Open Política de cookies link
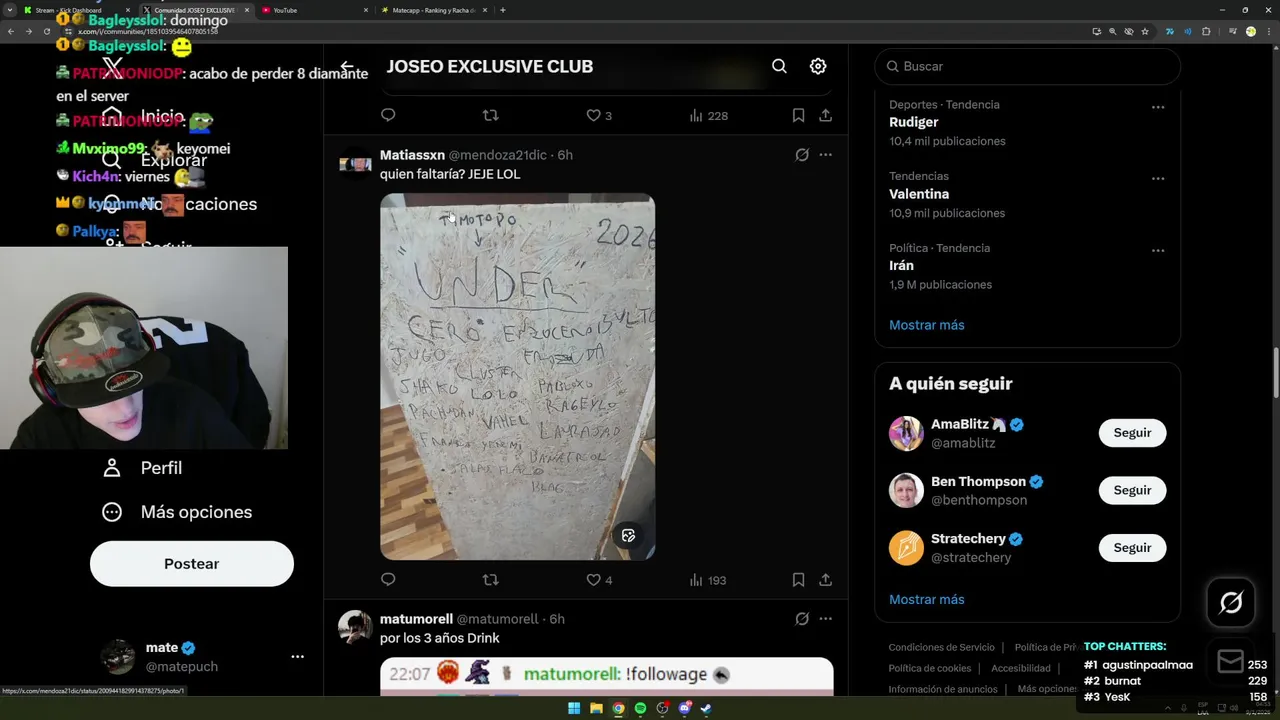This screenshot has width=1280, height=720. [929, 668]
